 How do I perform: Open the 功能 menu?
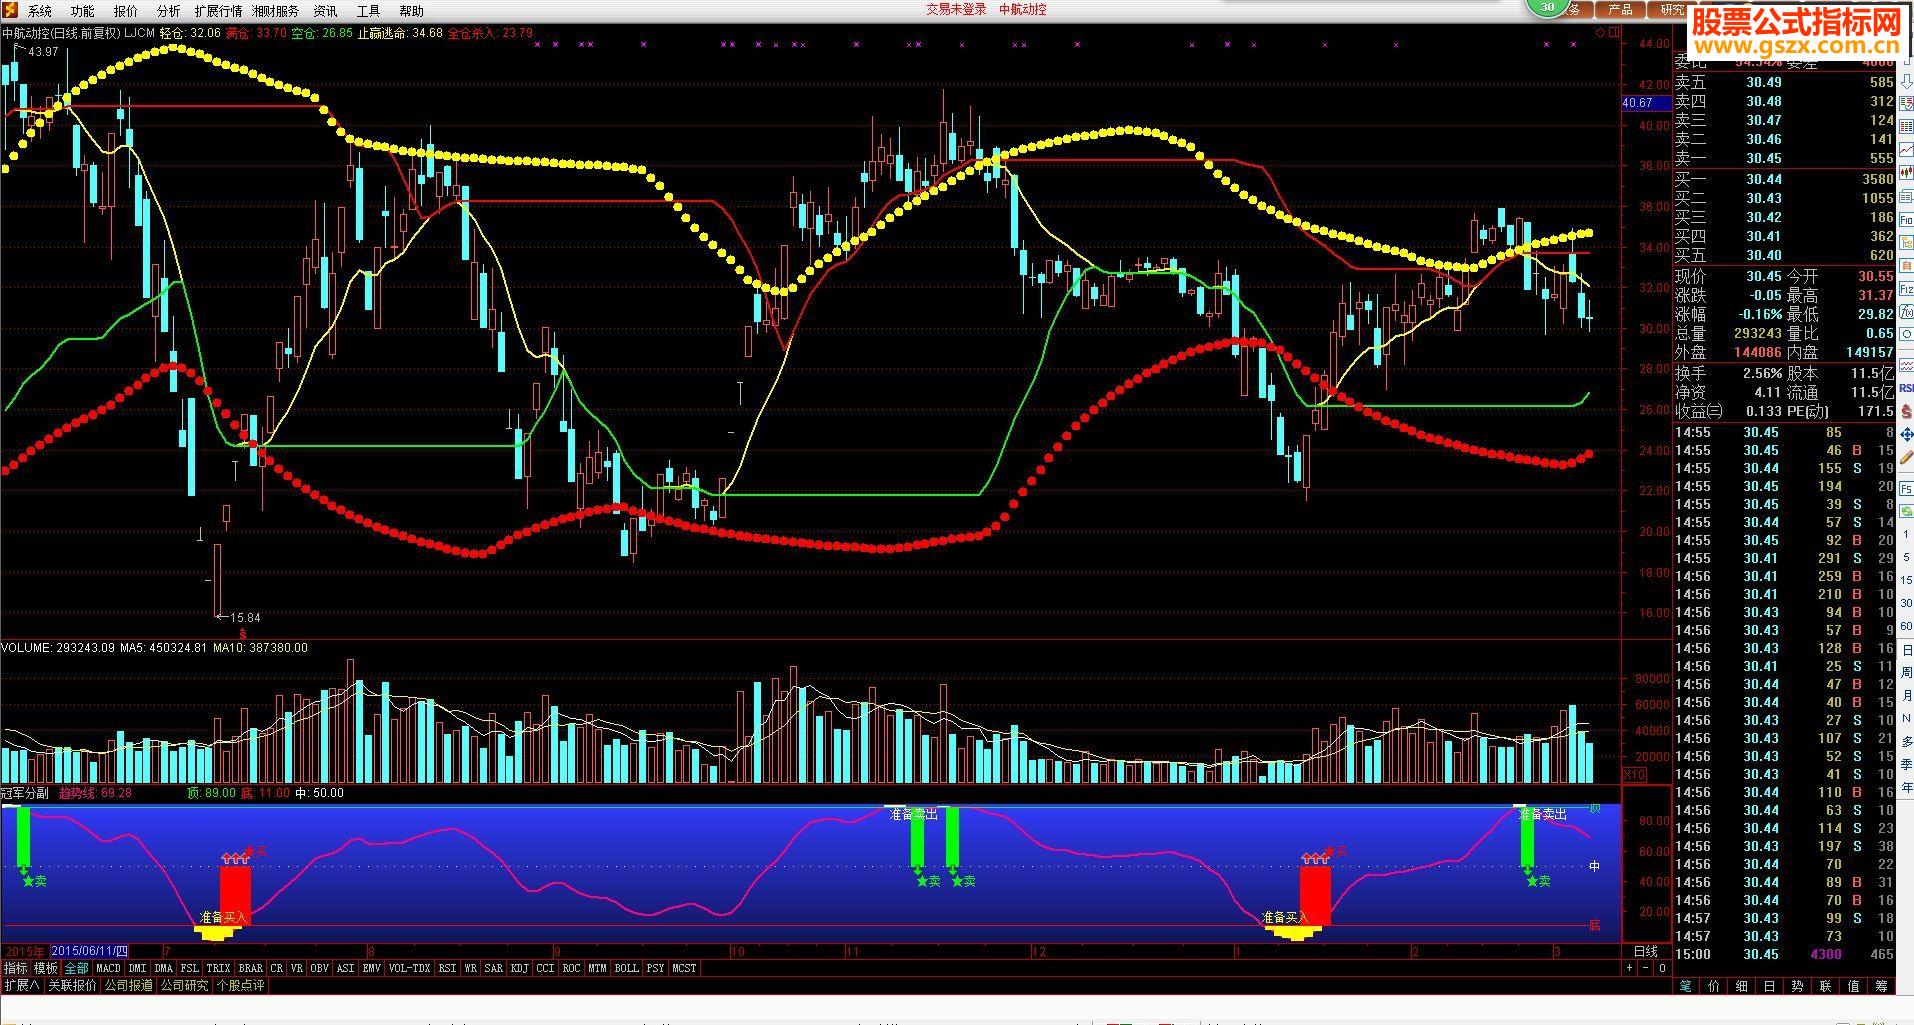[x=83, y=11]
